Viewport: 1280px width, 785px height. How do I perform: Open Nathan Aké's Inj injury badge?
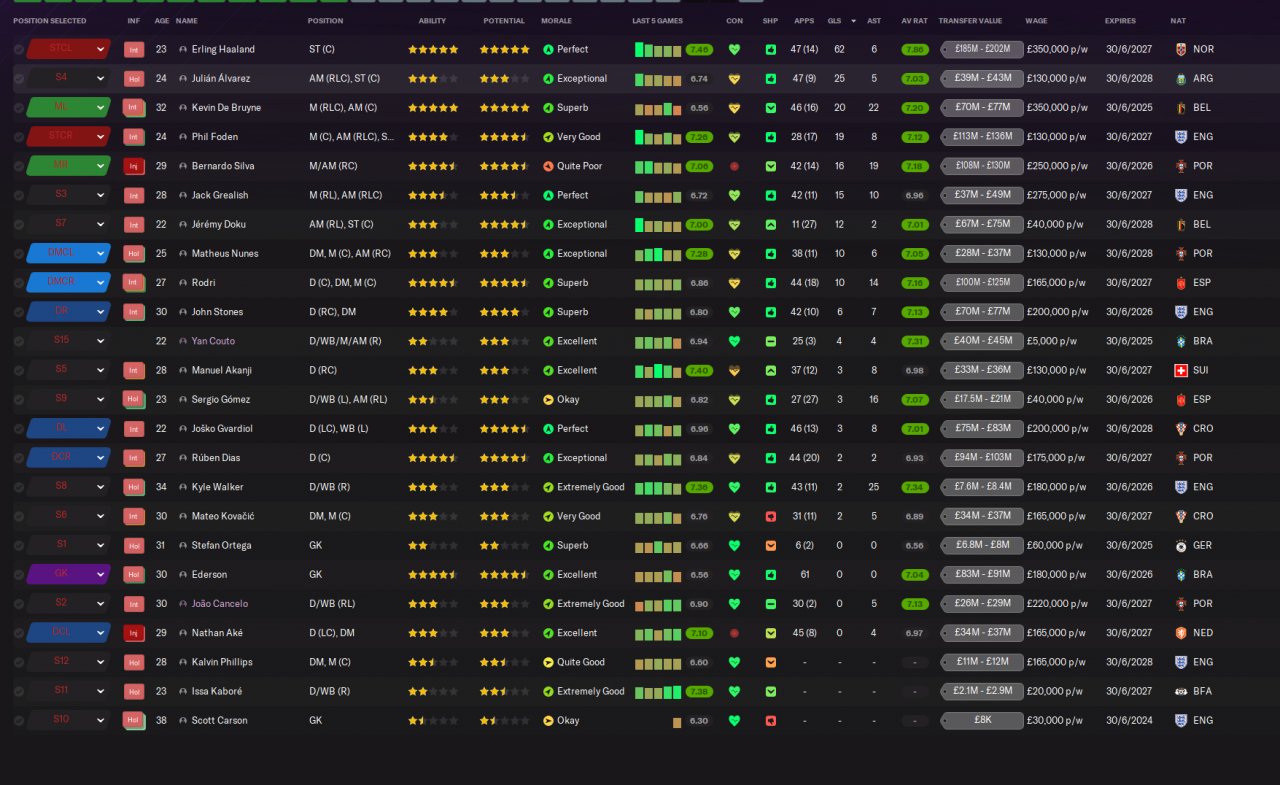(134, 633)
